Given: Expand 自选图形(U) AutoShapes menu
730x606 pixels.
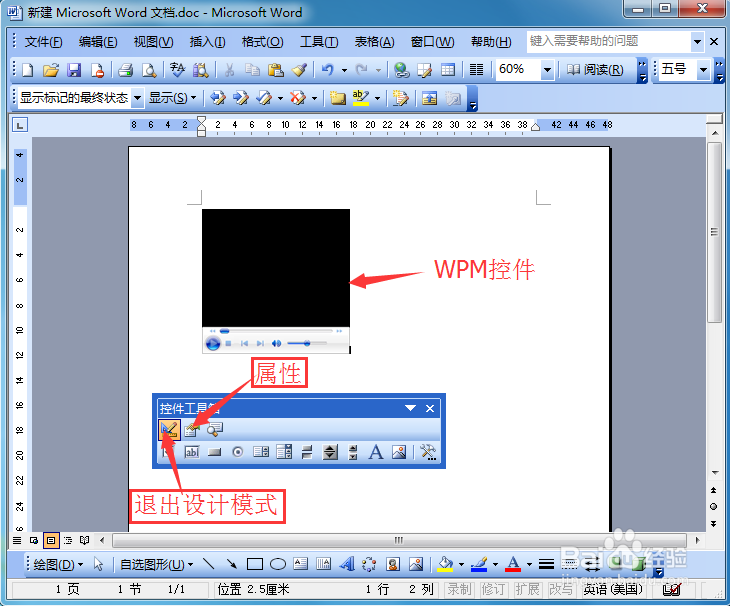Looking at the screenshot, I should click(x=156, y=565).
